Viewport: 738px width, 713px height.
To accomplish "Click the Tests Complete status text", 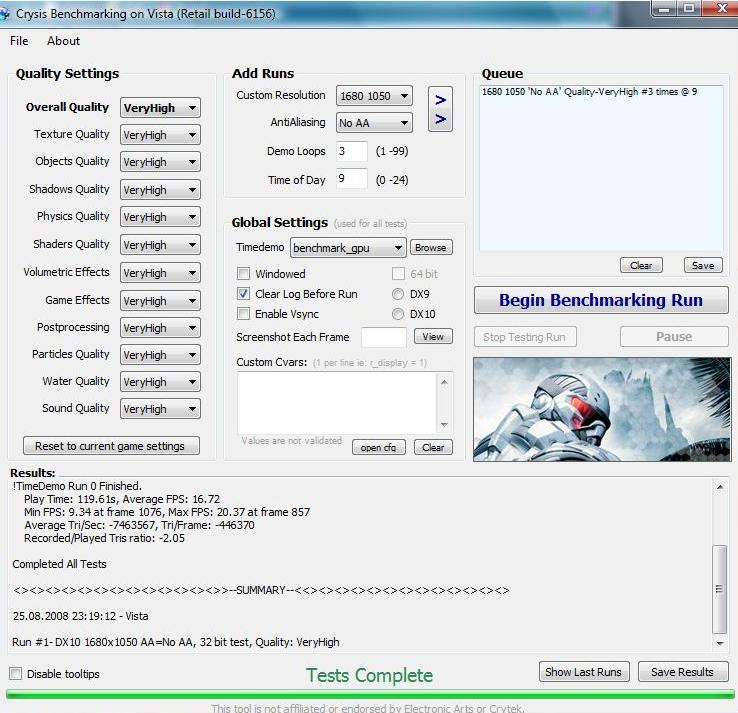I will click(x=369, y=675).
